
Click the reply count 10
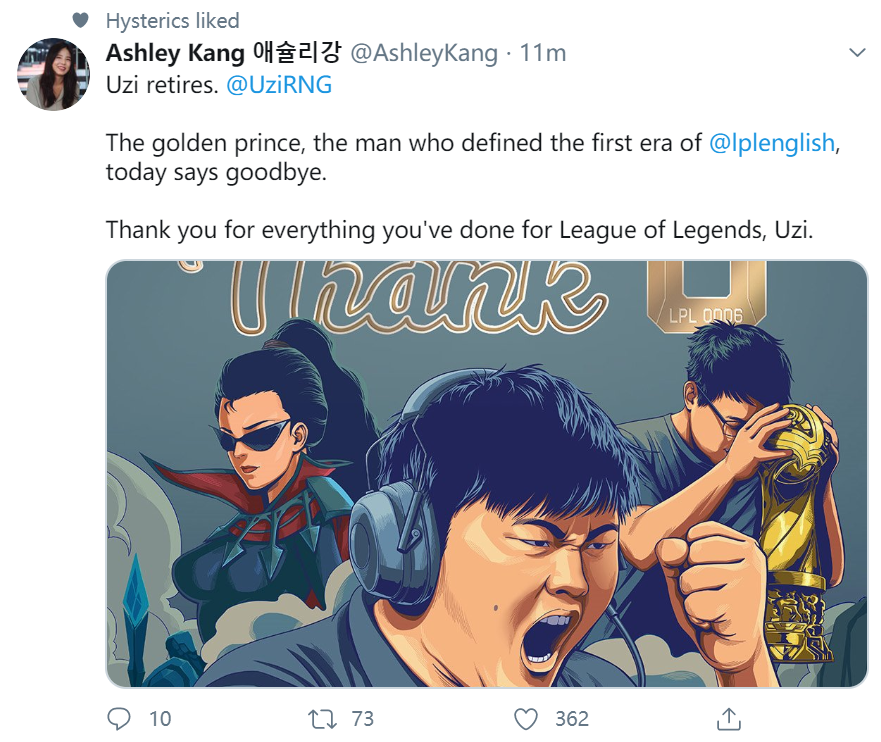pyautogui.click(x=160, y=719)
